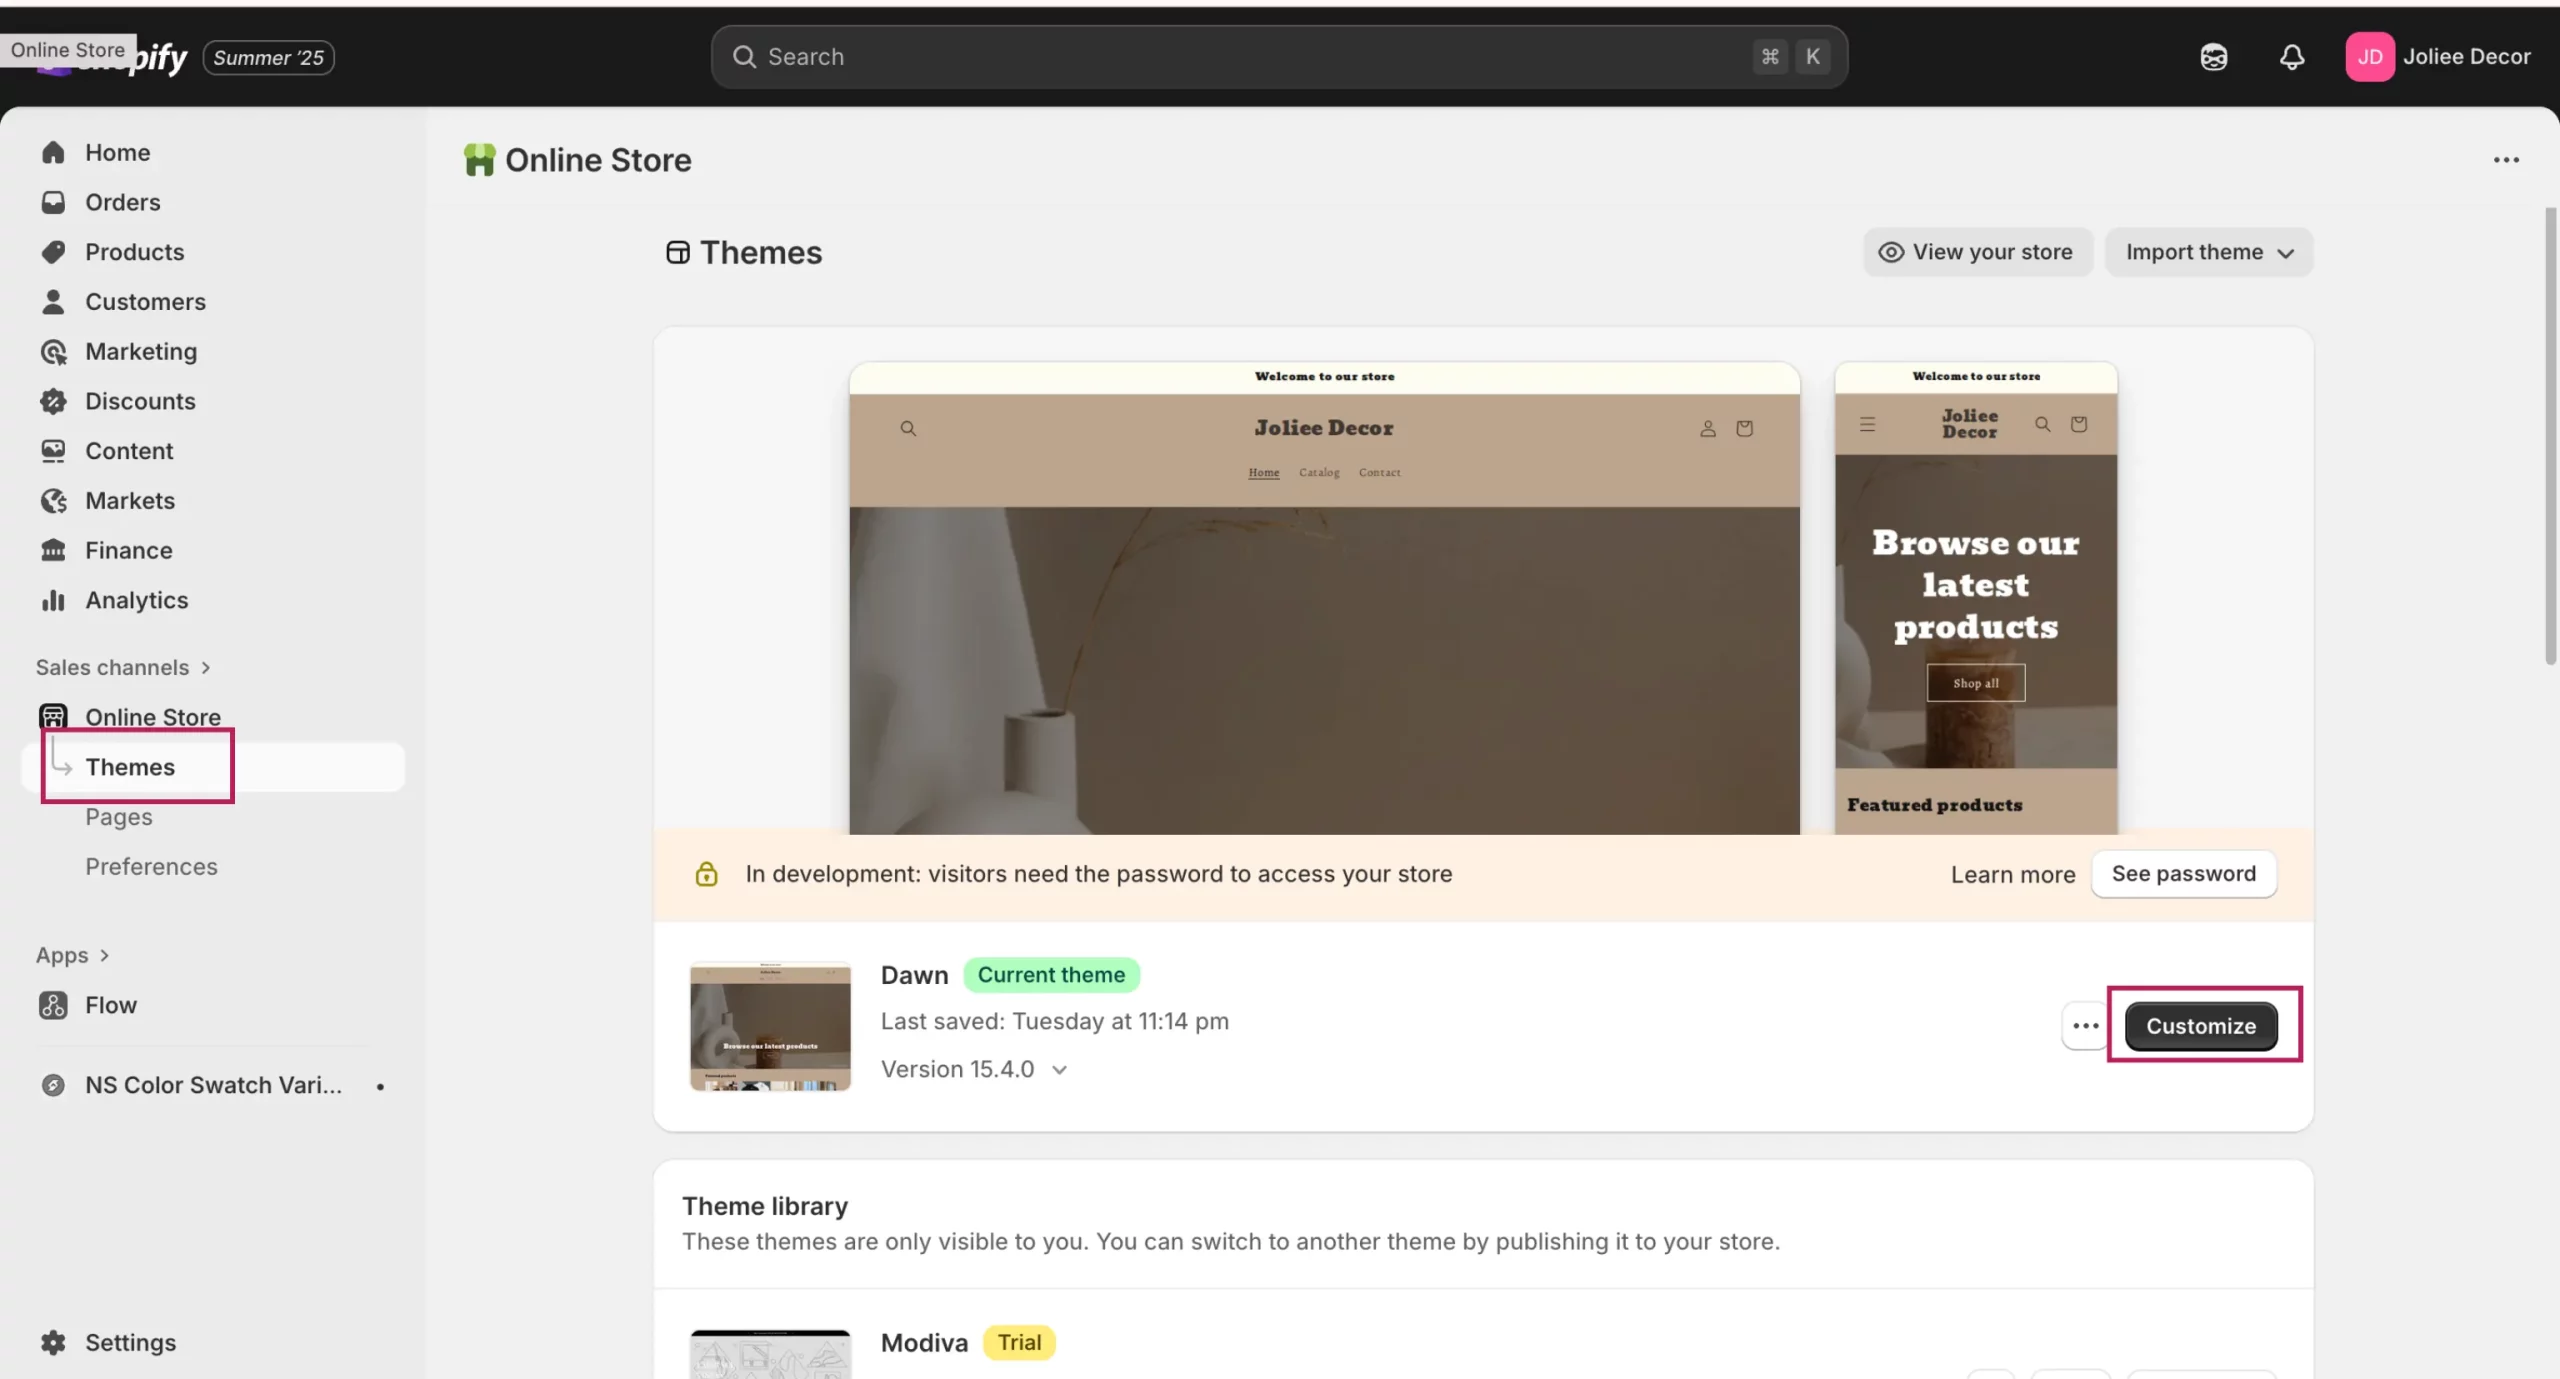Click the desktop store preview image
Screen dimensions: 2560x1379
(1324, 598)
